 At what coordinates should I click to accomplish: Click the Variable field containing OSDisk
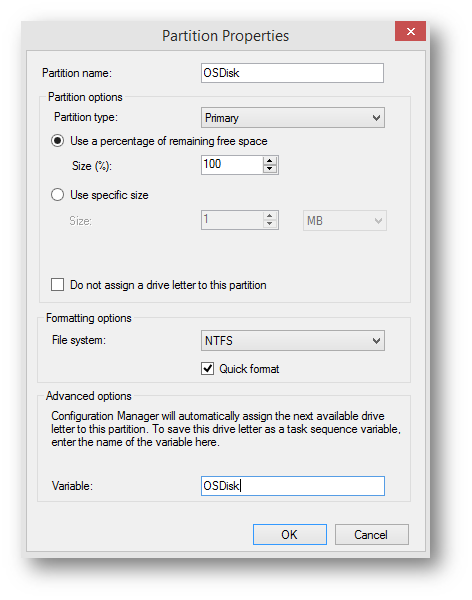(x=292, y=486)
